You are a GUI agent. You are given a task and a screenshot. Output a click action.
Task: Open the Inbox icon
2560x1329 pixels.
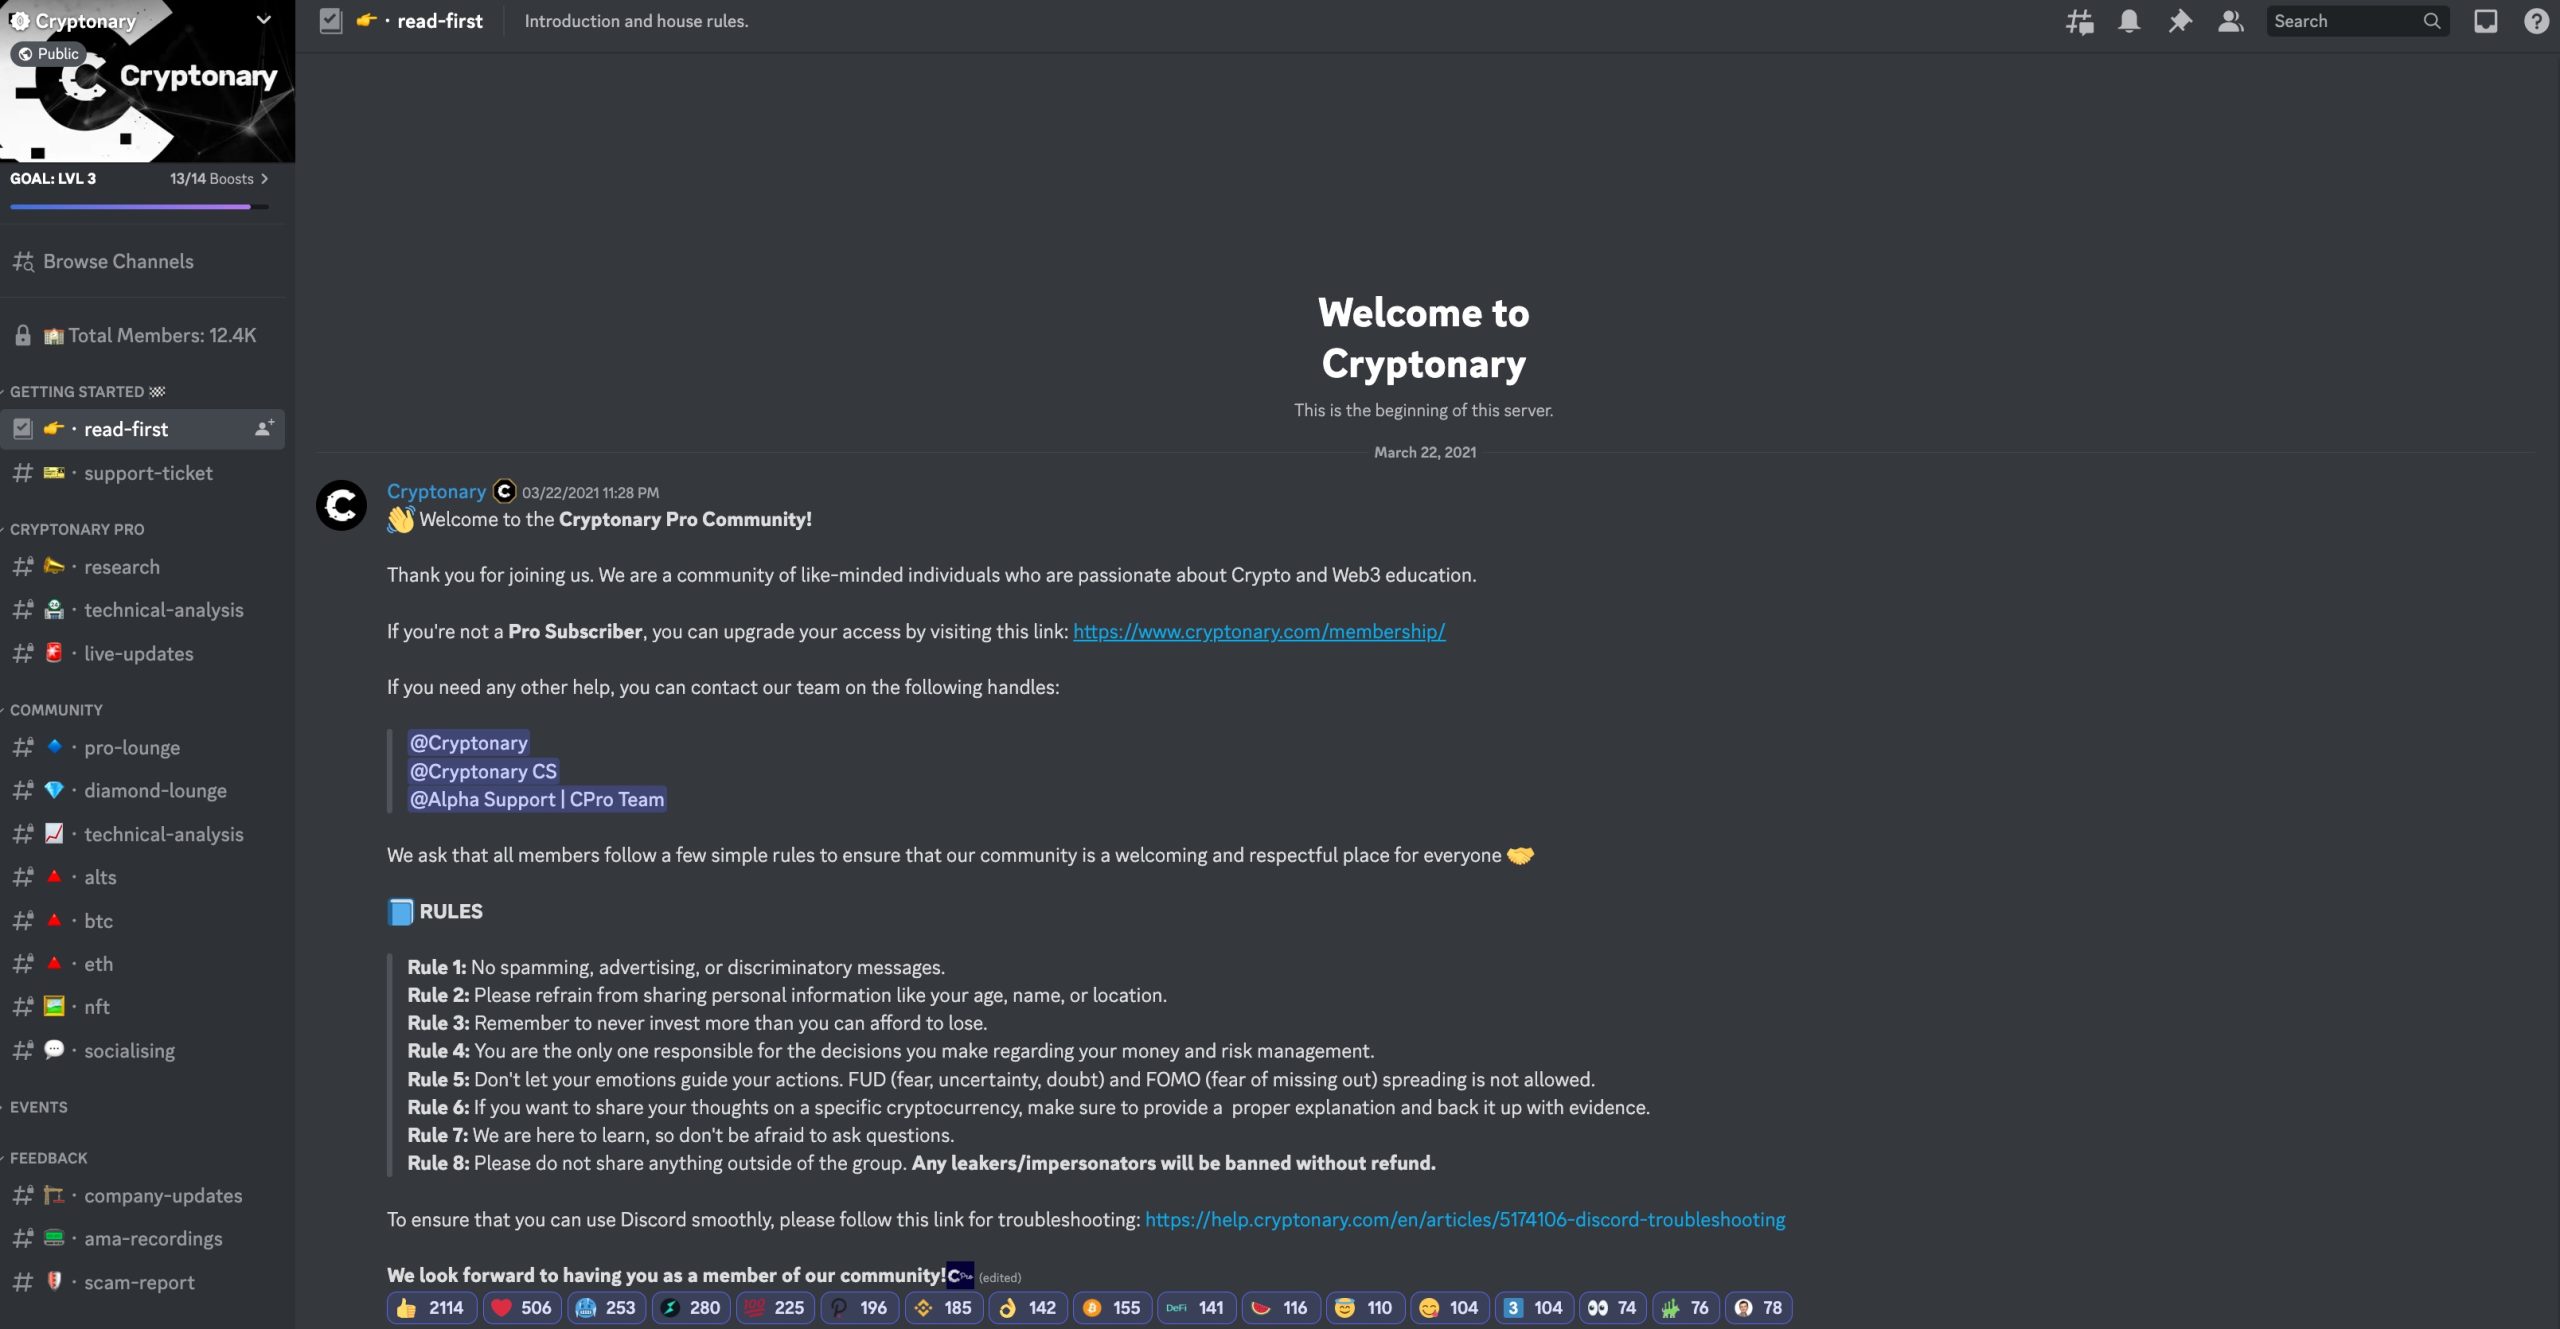tap(2485, 20)
